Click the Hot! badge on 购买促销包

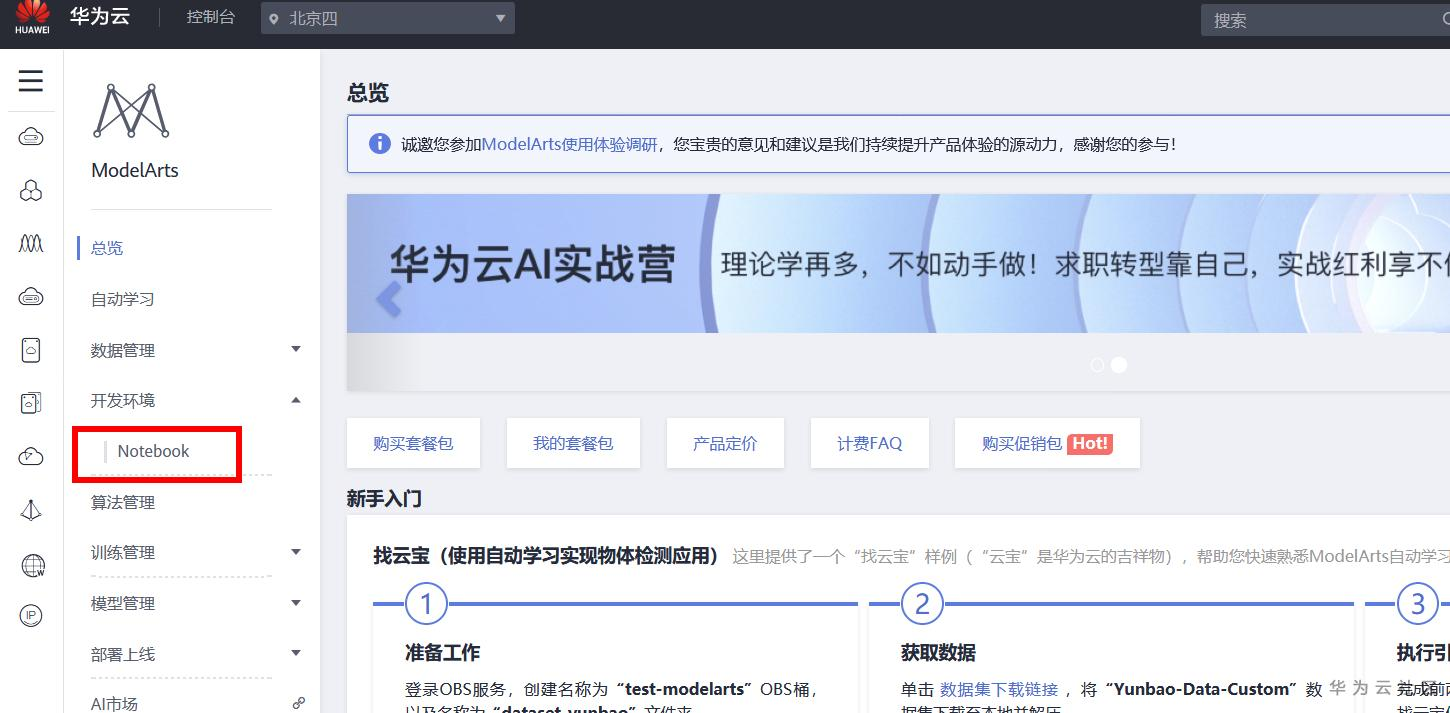(1090, 443)
